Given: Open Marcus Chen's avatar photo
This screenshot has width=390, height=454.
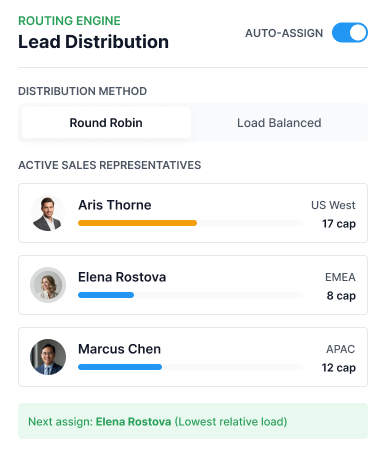Looking at the screenshot, I should 48,357.
